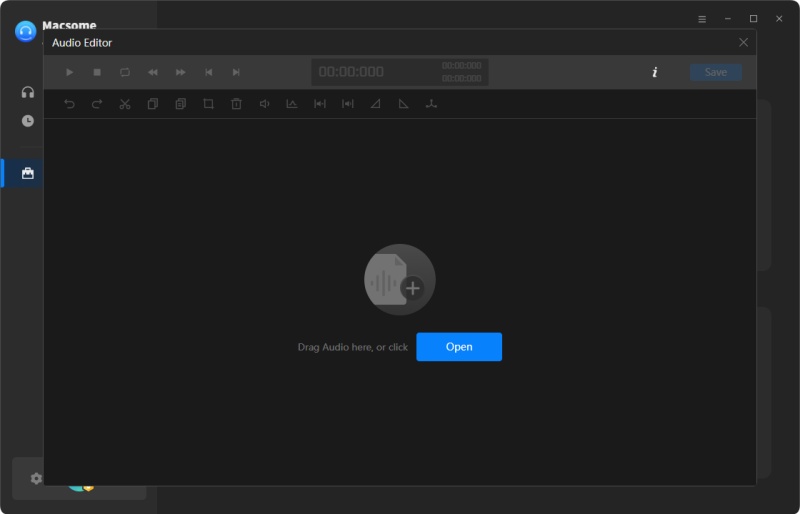The image size is (800, 514).
Task: Open the history clock icon in sidebar
Action: coord(28,121)
